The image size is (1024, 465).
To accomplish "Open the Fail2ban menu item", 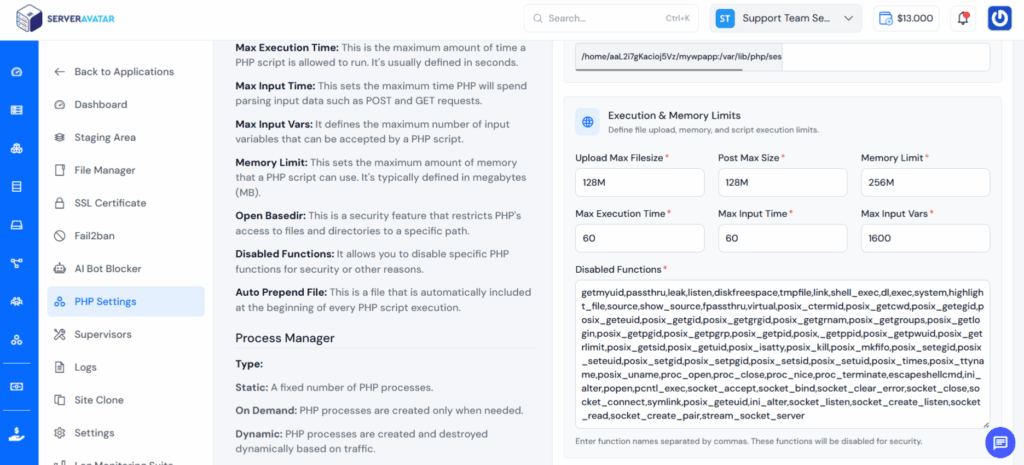I will coord(126,236).
